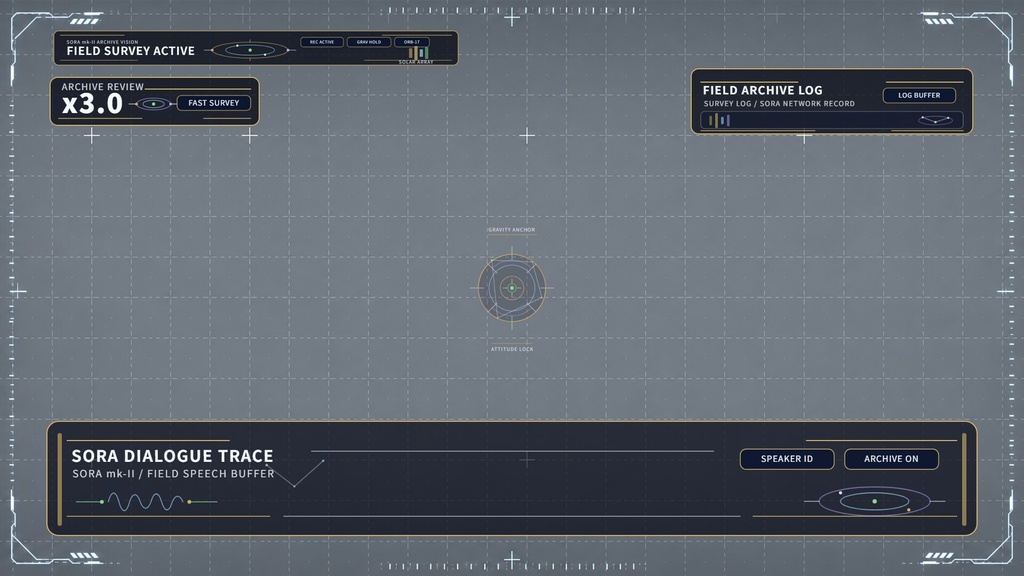Click the orbit diagram under ARCHIVE ON

874,502
